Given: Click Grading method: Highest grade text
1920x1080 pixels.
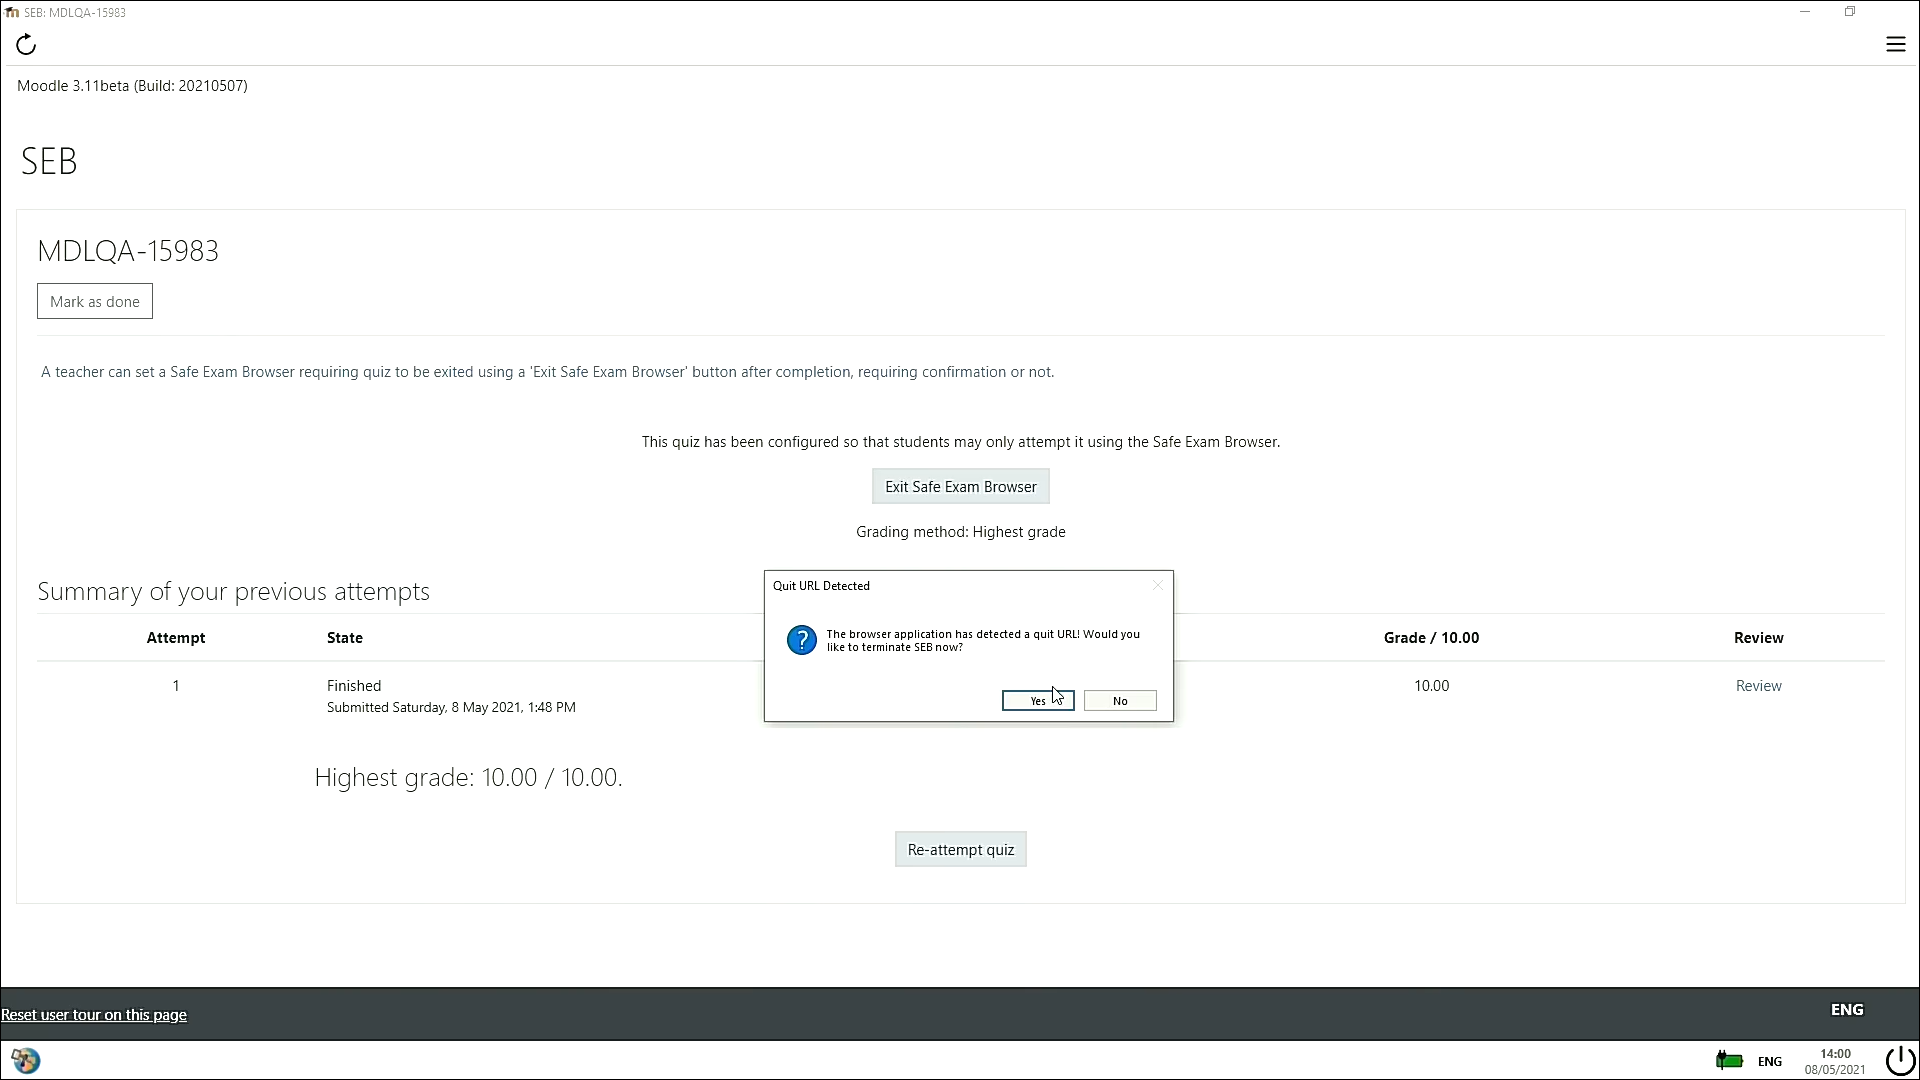Looking at the screenshot, I should 960,532.
